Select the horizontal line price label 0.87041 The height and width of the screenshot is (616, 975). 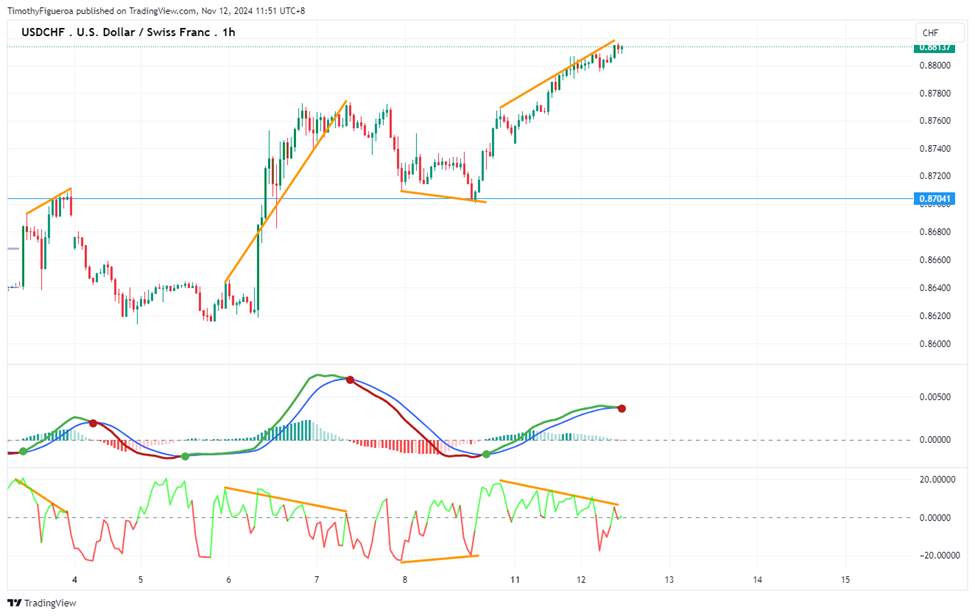pyautogui.click(x=935, y=199)
